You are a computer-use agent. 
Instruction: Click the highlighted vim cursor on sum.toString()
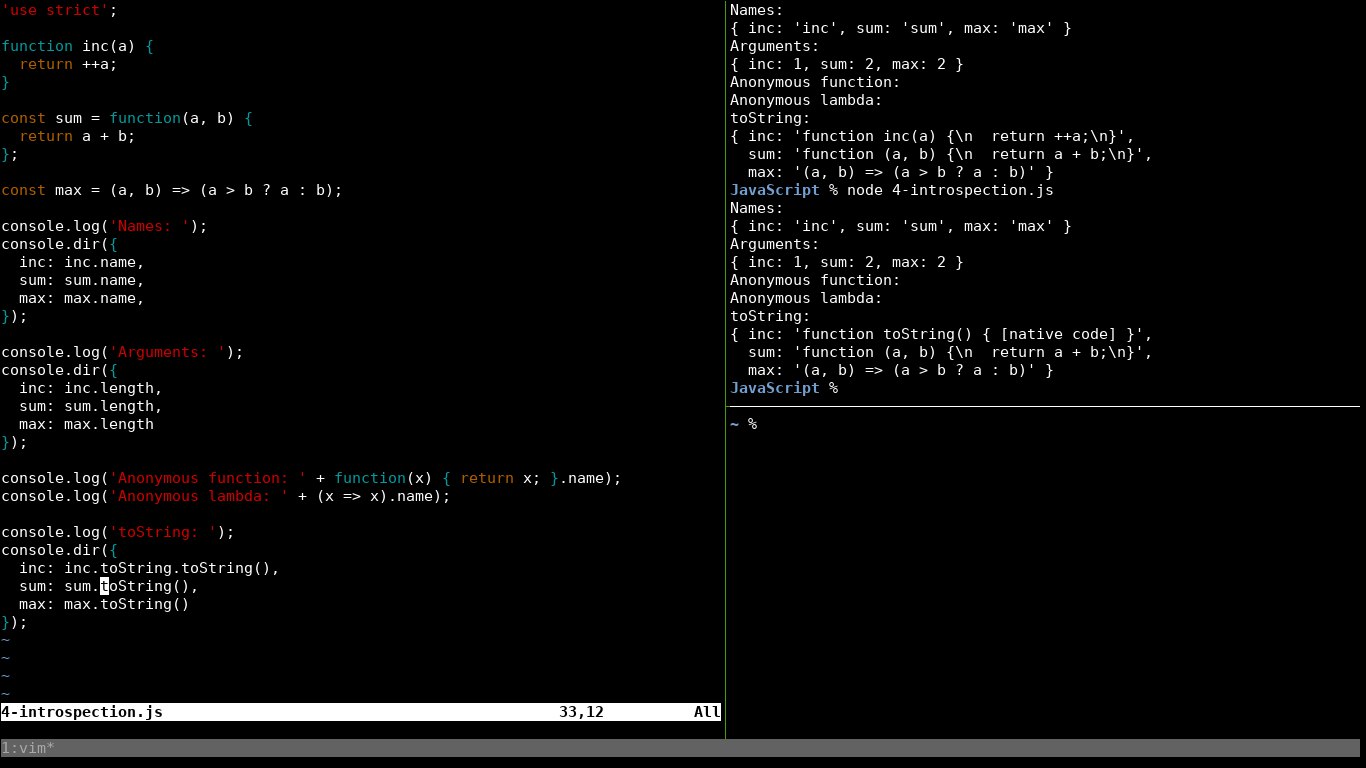(104, 586)
